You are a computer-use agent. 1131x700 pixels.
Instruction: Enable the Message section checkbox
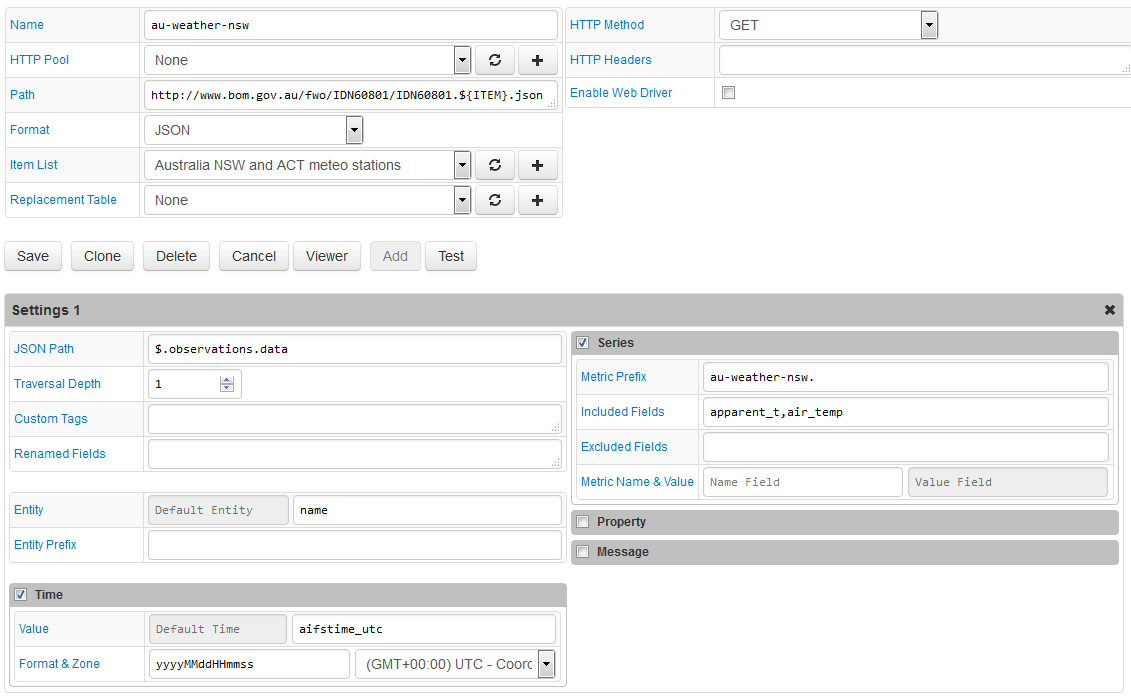coord(583,552)
